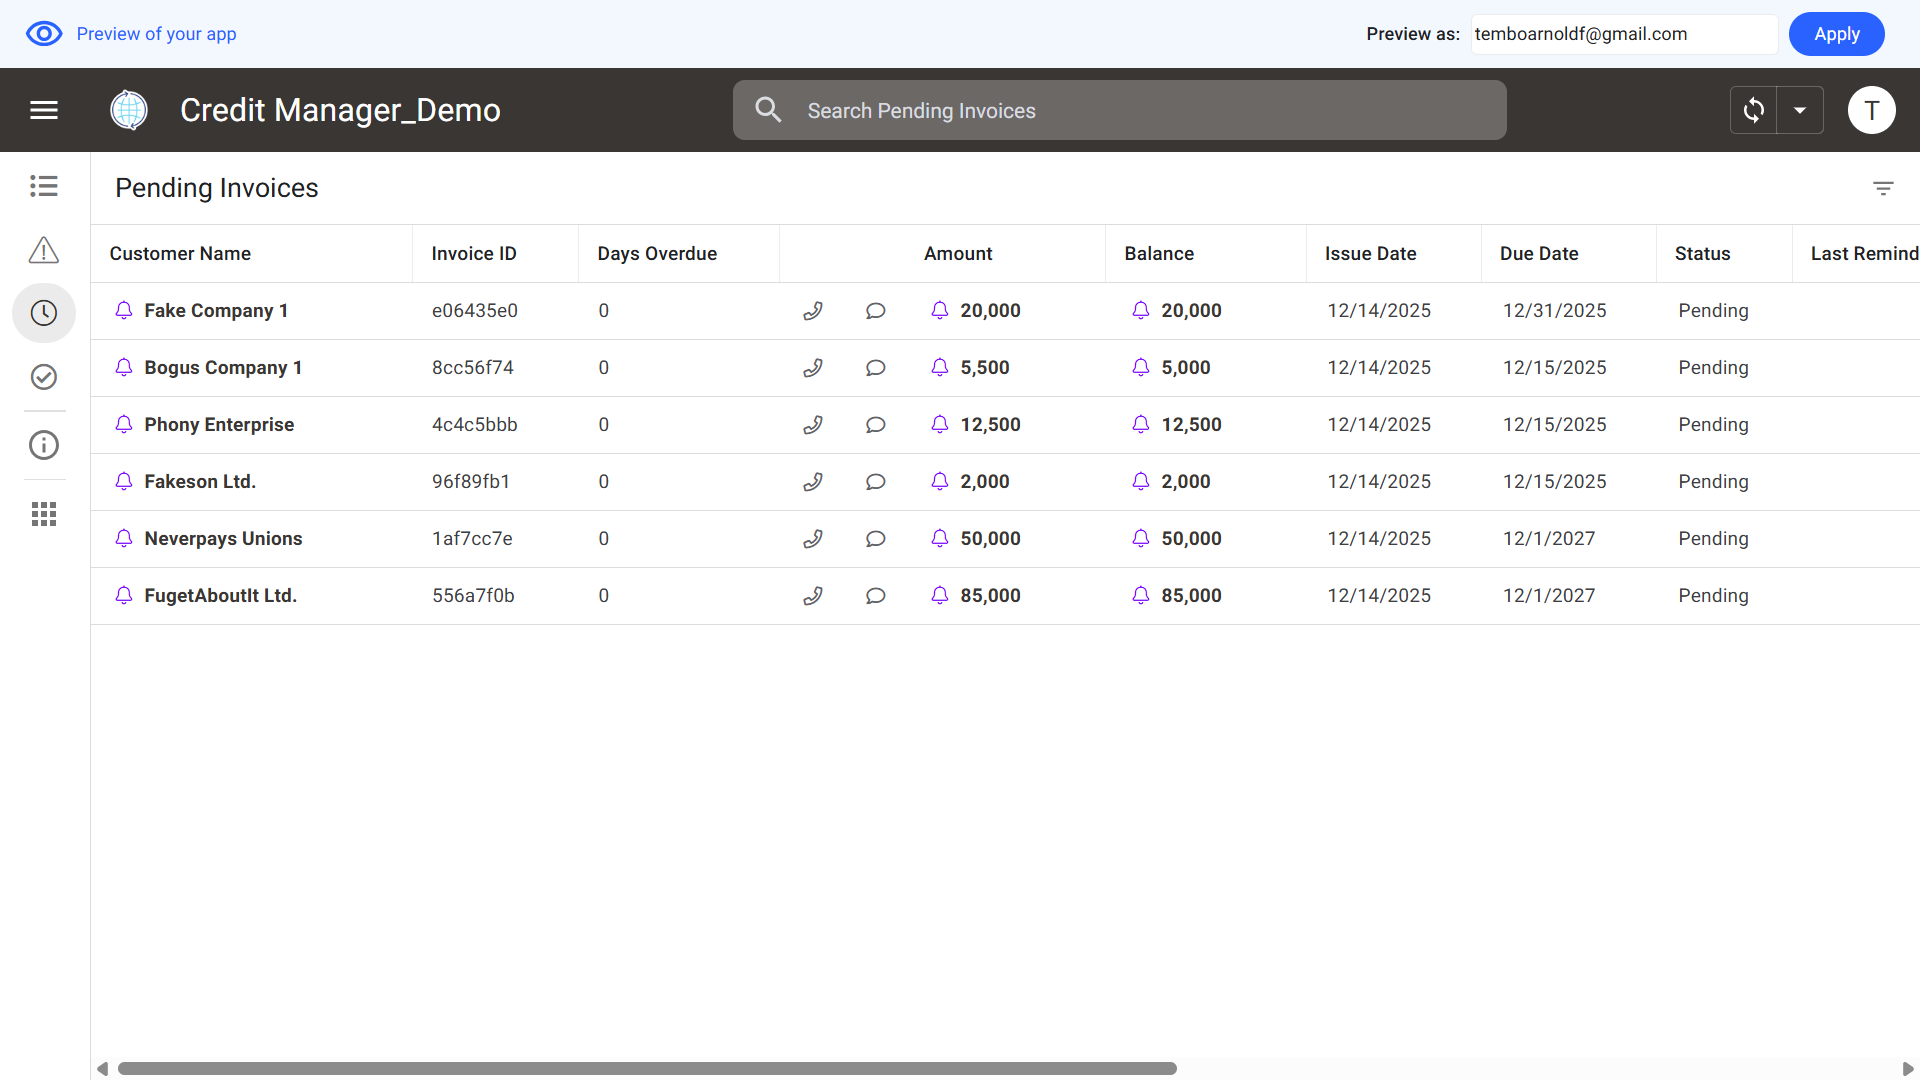Click the info circle sidebar icon
Viewport: 1920px width, 1080px height.
click(x=44, y=445)
